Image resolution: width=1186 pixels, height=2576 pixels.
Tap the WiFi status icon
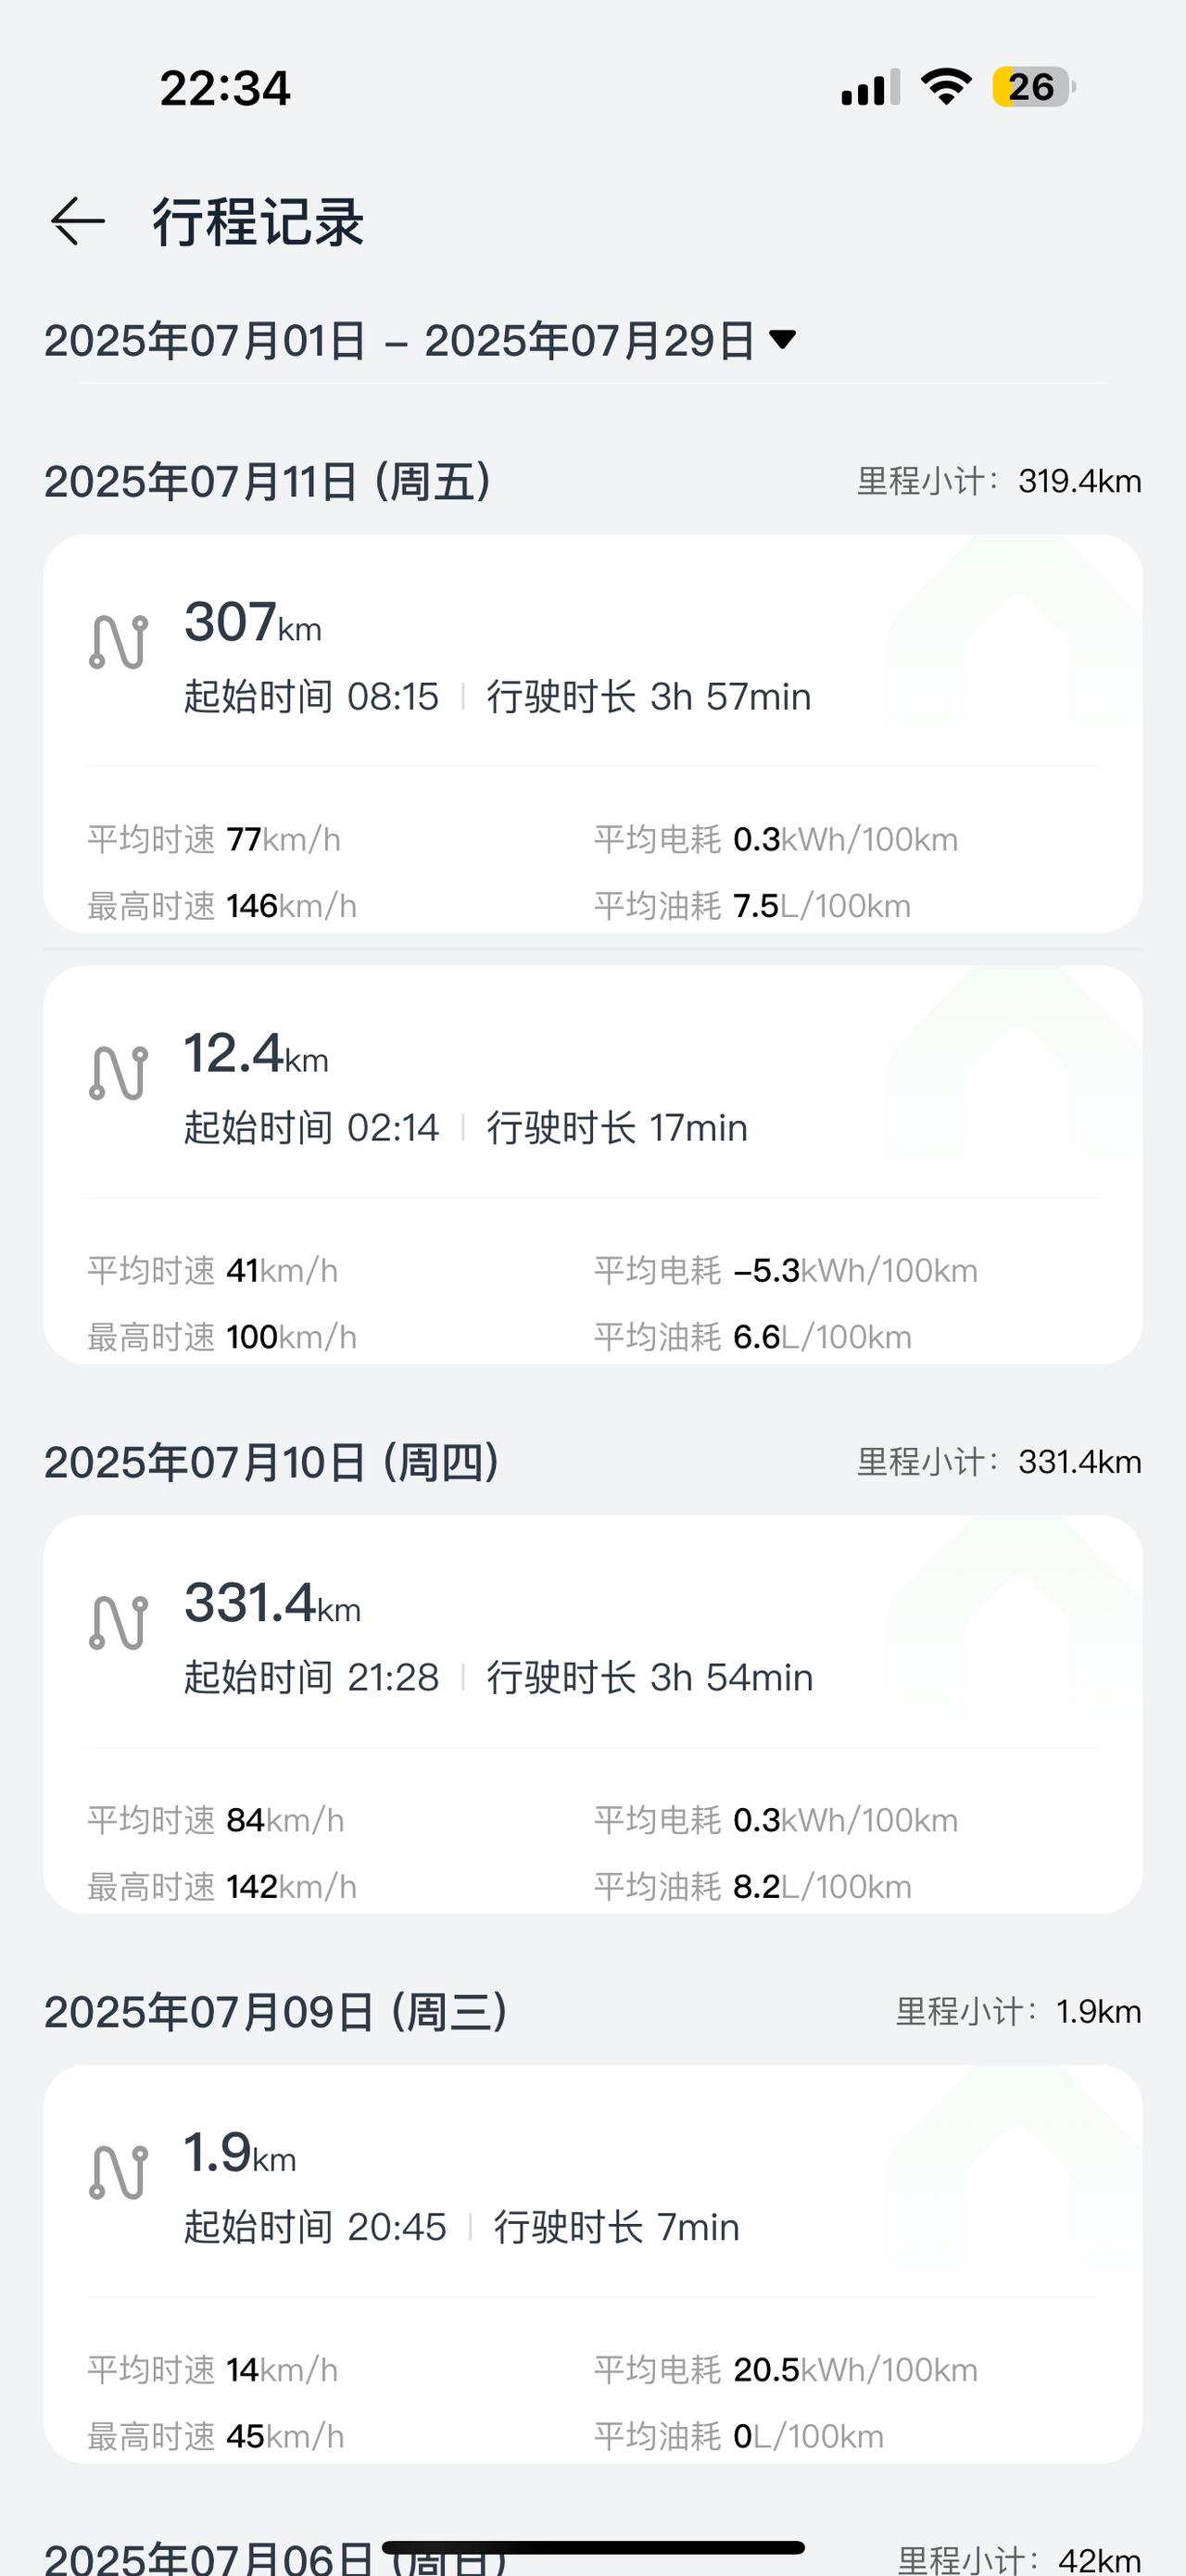(946, 87)
